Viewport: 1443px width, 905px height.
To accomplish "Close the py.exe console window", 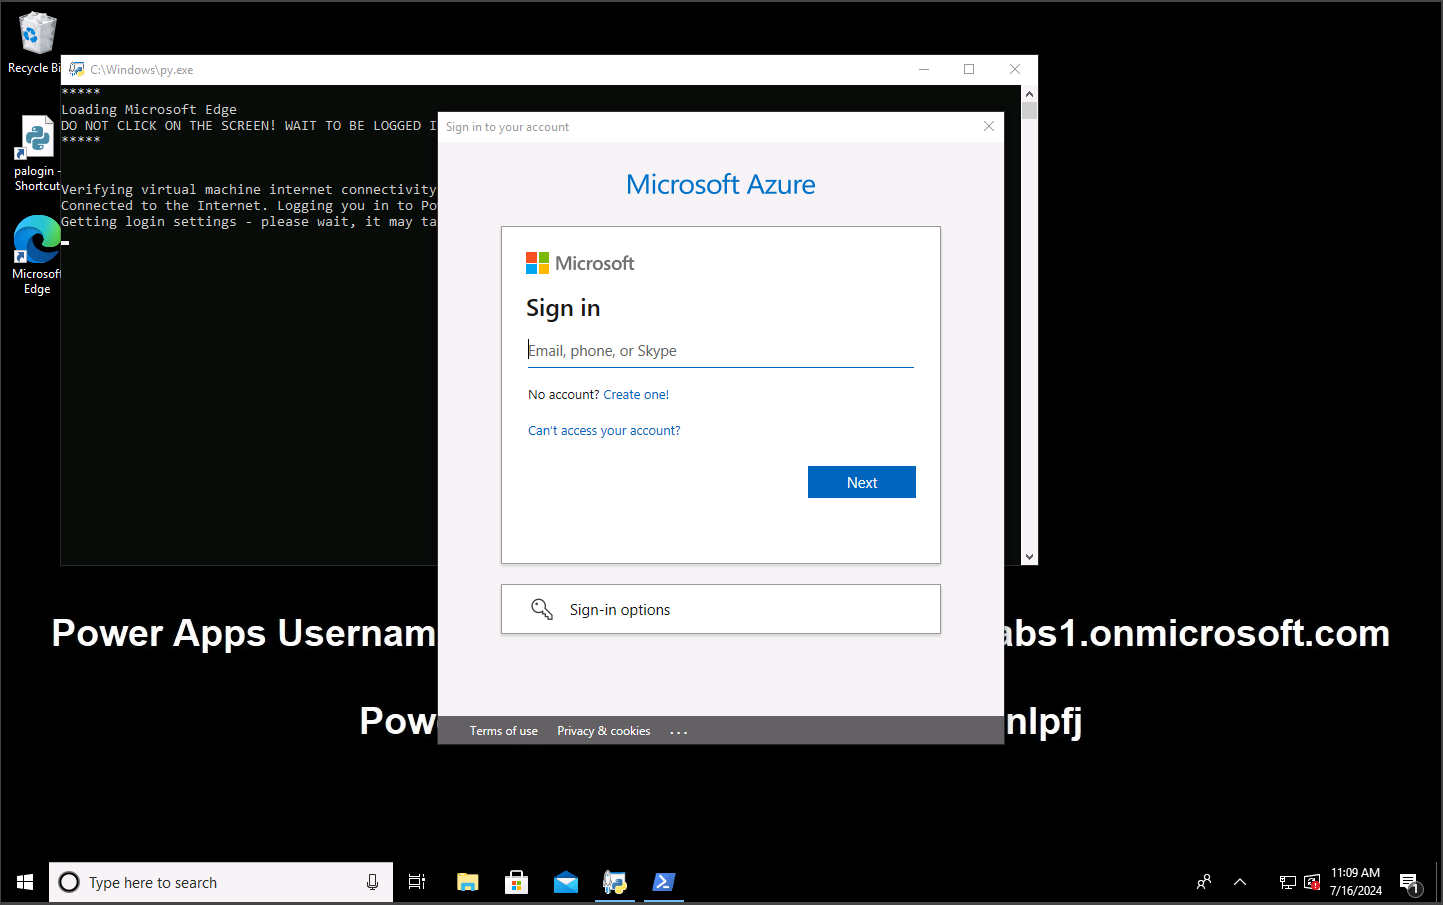I will point(1015,69).
